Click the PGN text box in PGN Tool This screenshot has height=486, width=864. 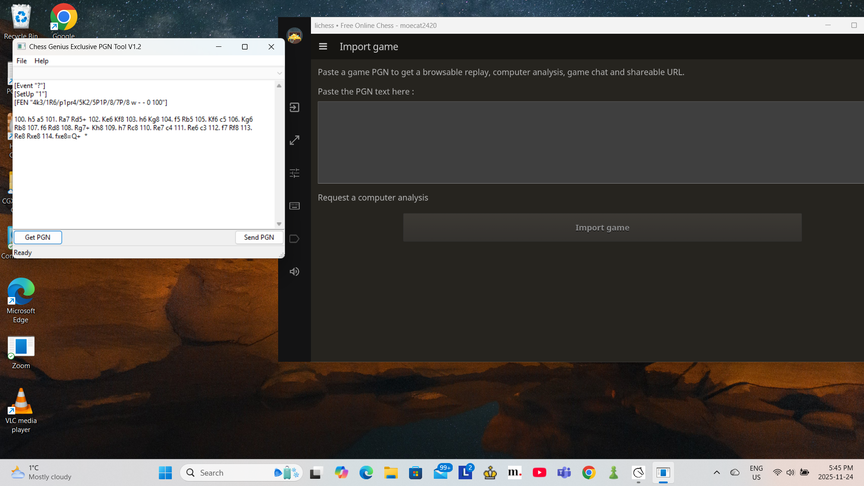pos(144,154)
